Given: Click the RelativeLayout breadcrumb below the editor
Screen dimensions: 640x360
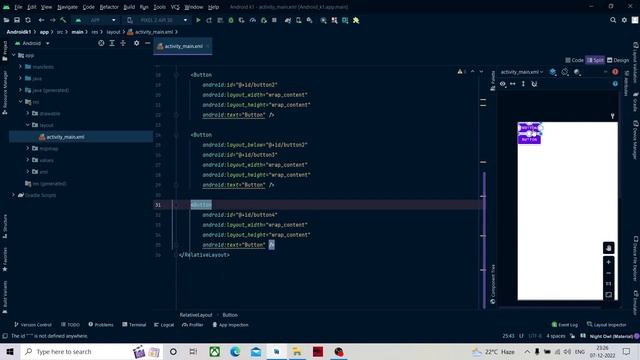Looking at the screenshot, I should point(196,315).
